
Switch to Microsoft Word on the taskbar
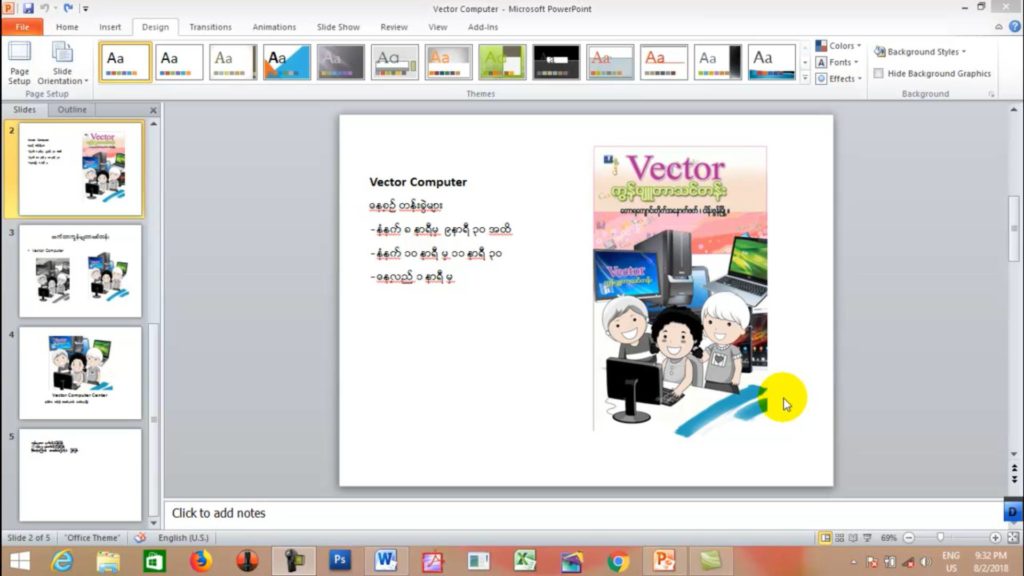tap(385, 561)
